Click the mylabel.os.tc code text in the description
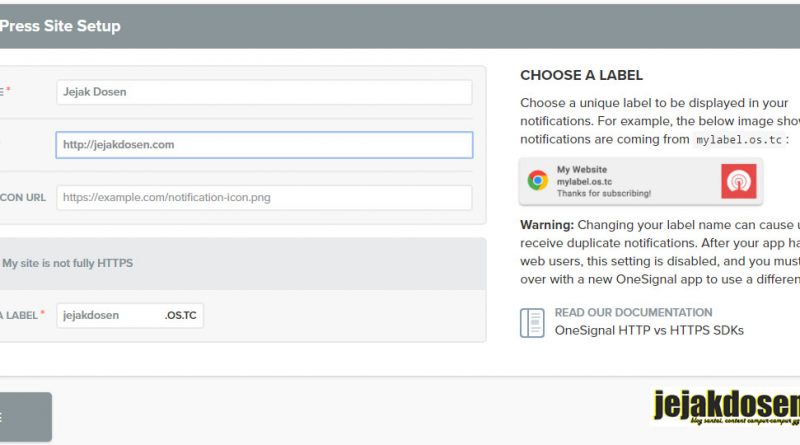Viewport: 800px width, 445px height. pos(739,140)
